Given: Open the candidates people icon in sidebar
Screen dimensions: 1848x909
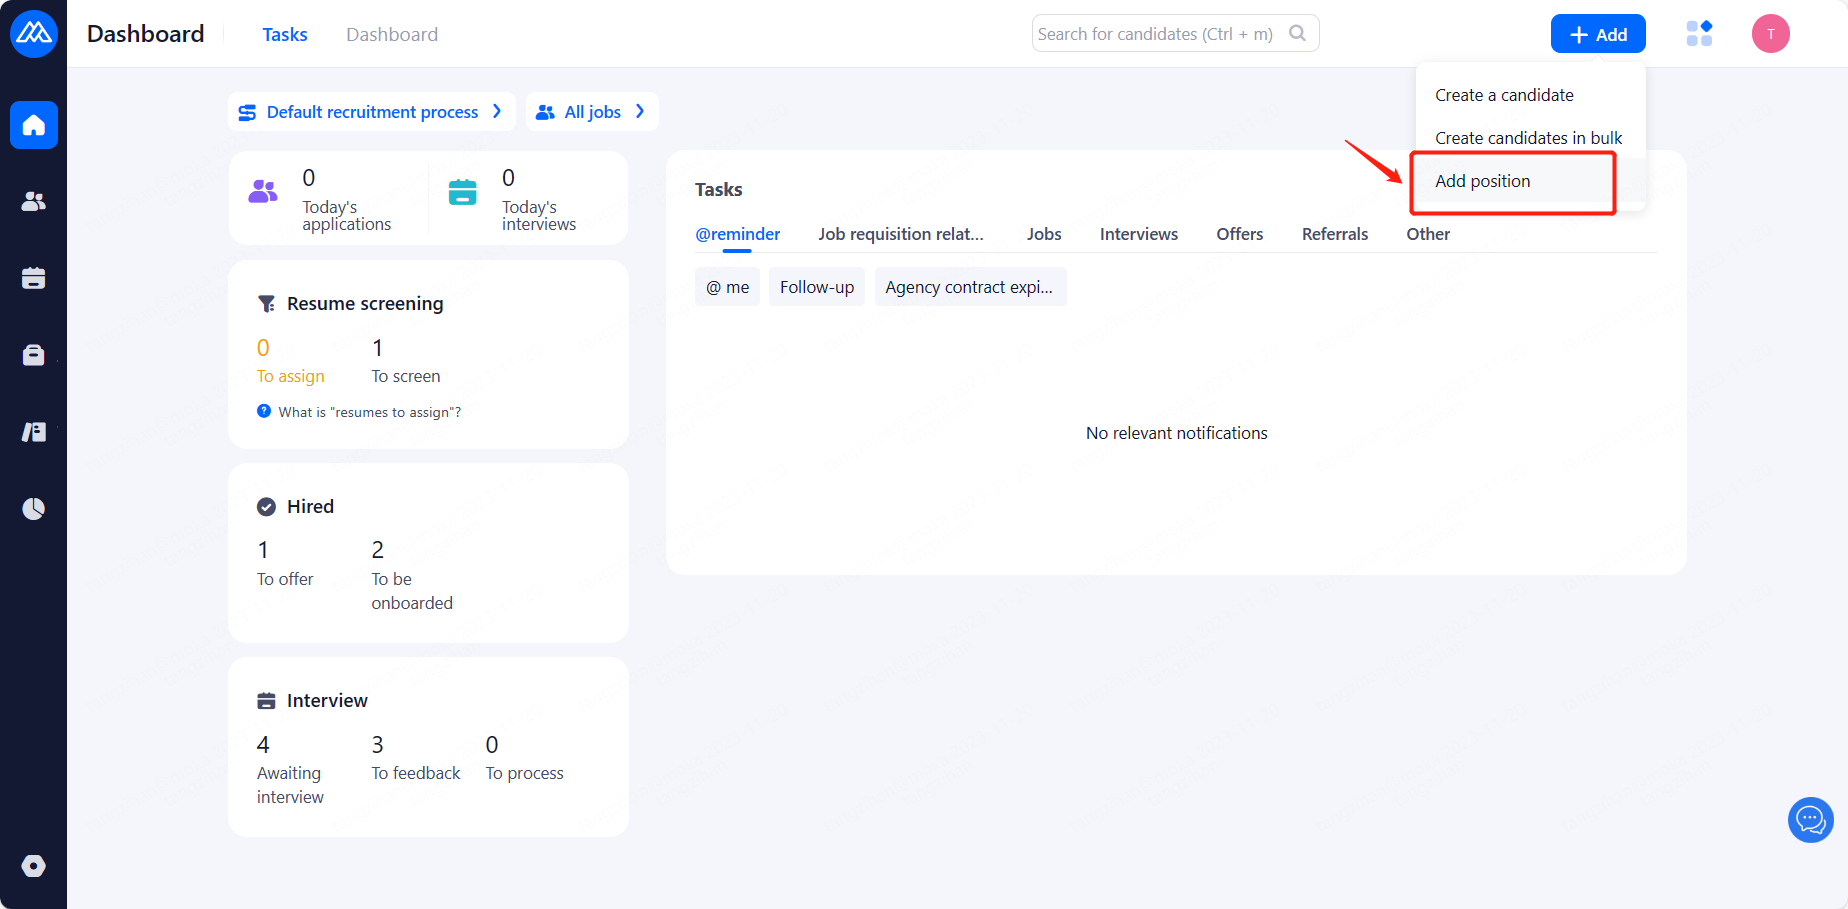Looking at the screenshot, I should (34, 201).
